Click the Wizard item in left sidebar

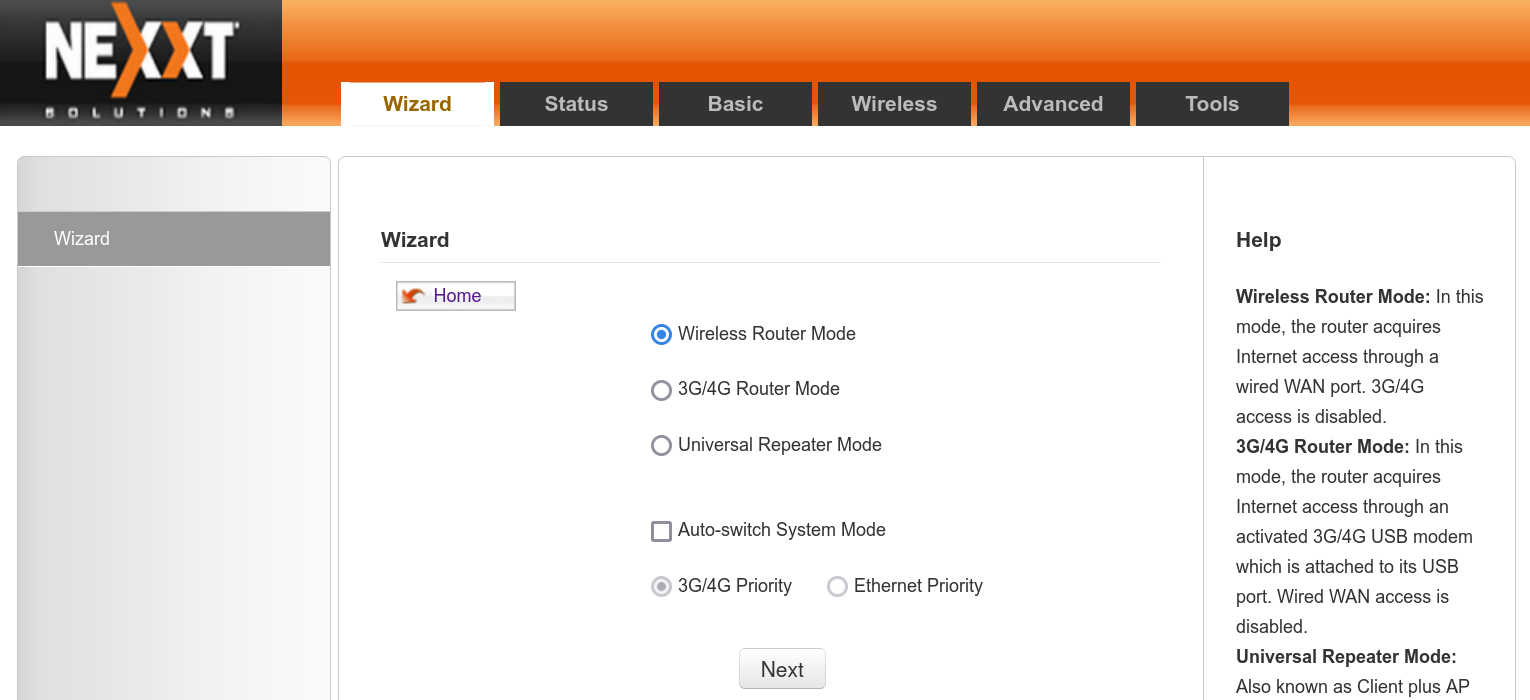point(174,238)
